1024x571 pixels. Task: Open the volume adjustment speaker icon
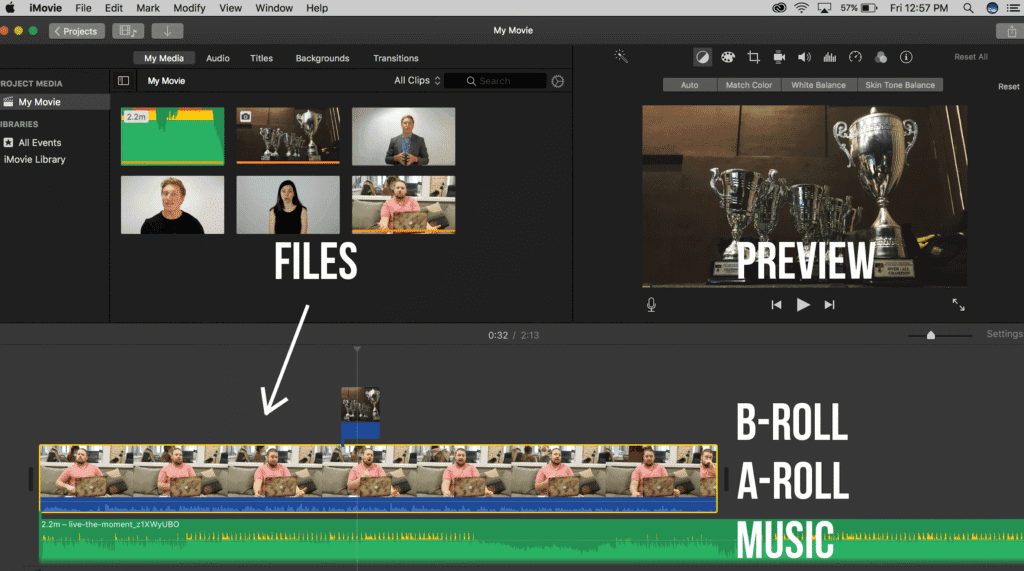[x=804, y=57]
